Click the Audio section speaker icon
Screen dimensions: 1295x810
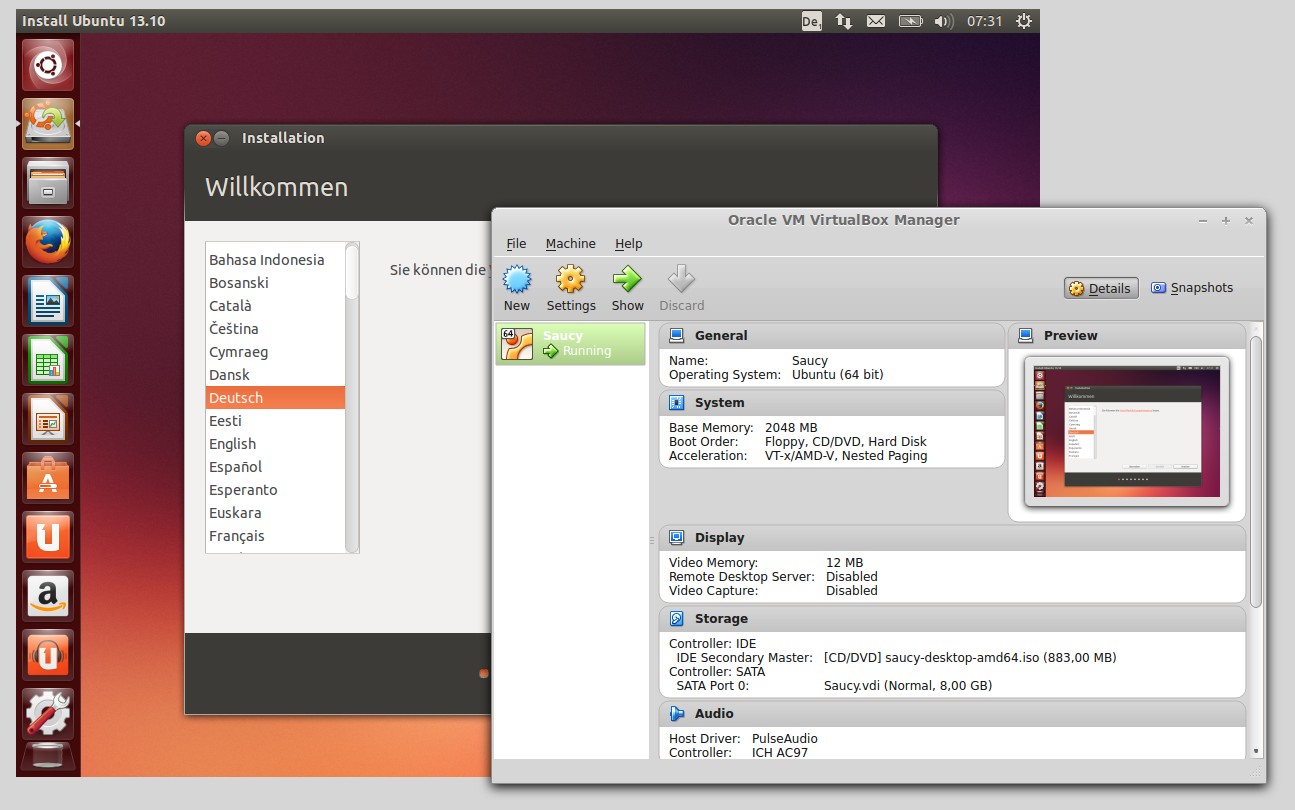click(677, 714)
